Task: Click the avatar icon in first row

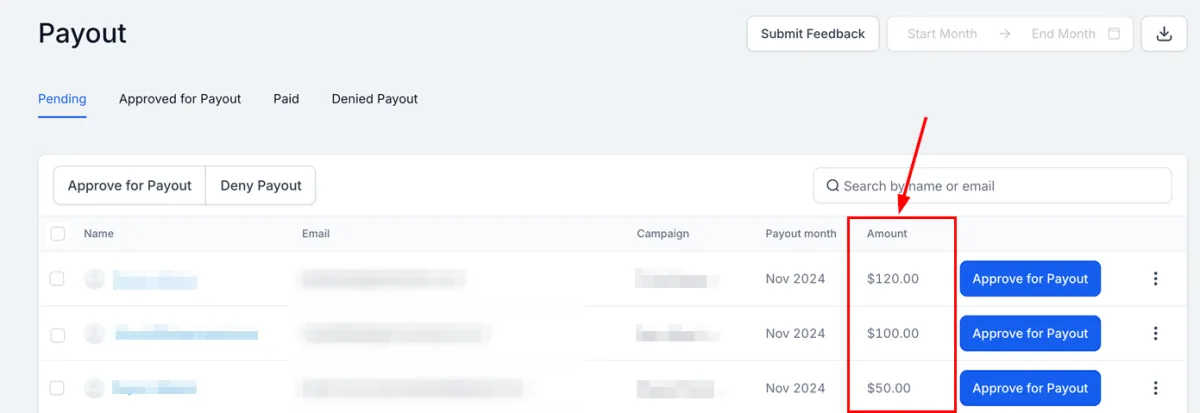Action: [x=94, y=279]
